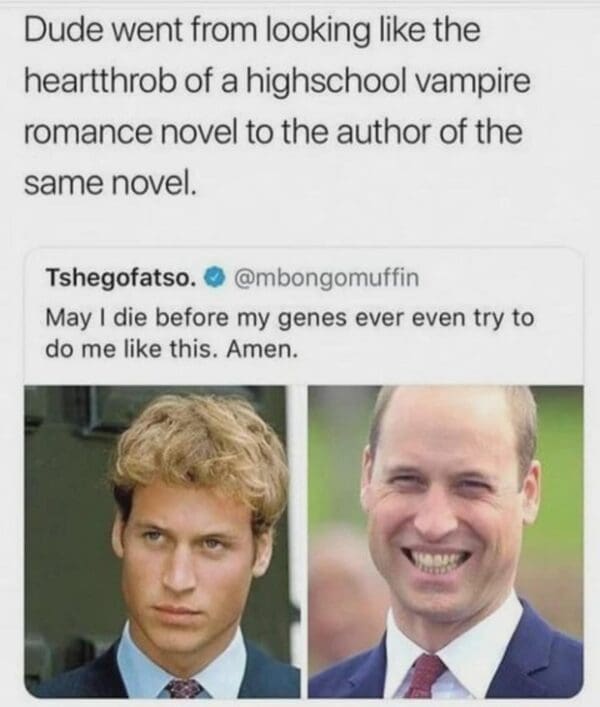Click the quoted tweet card header area
This screenshot has width=600, height=707.
tap(232, 278)
